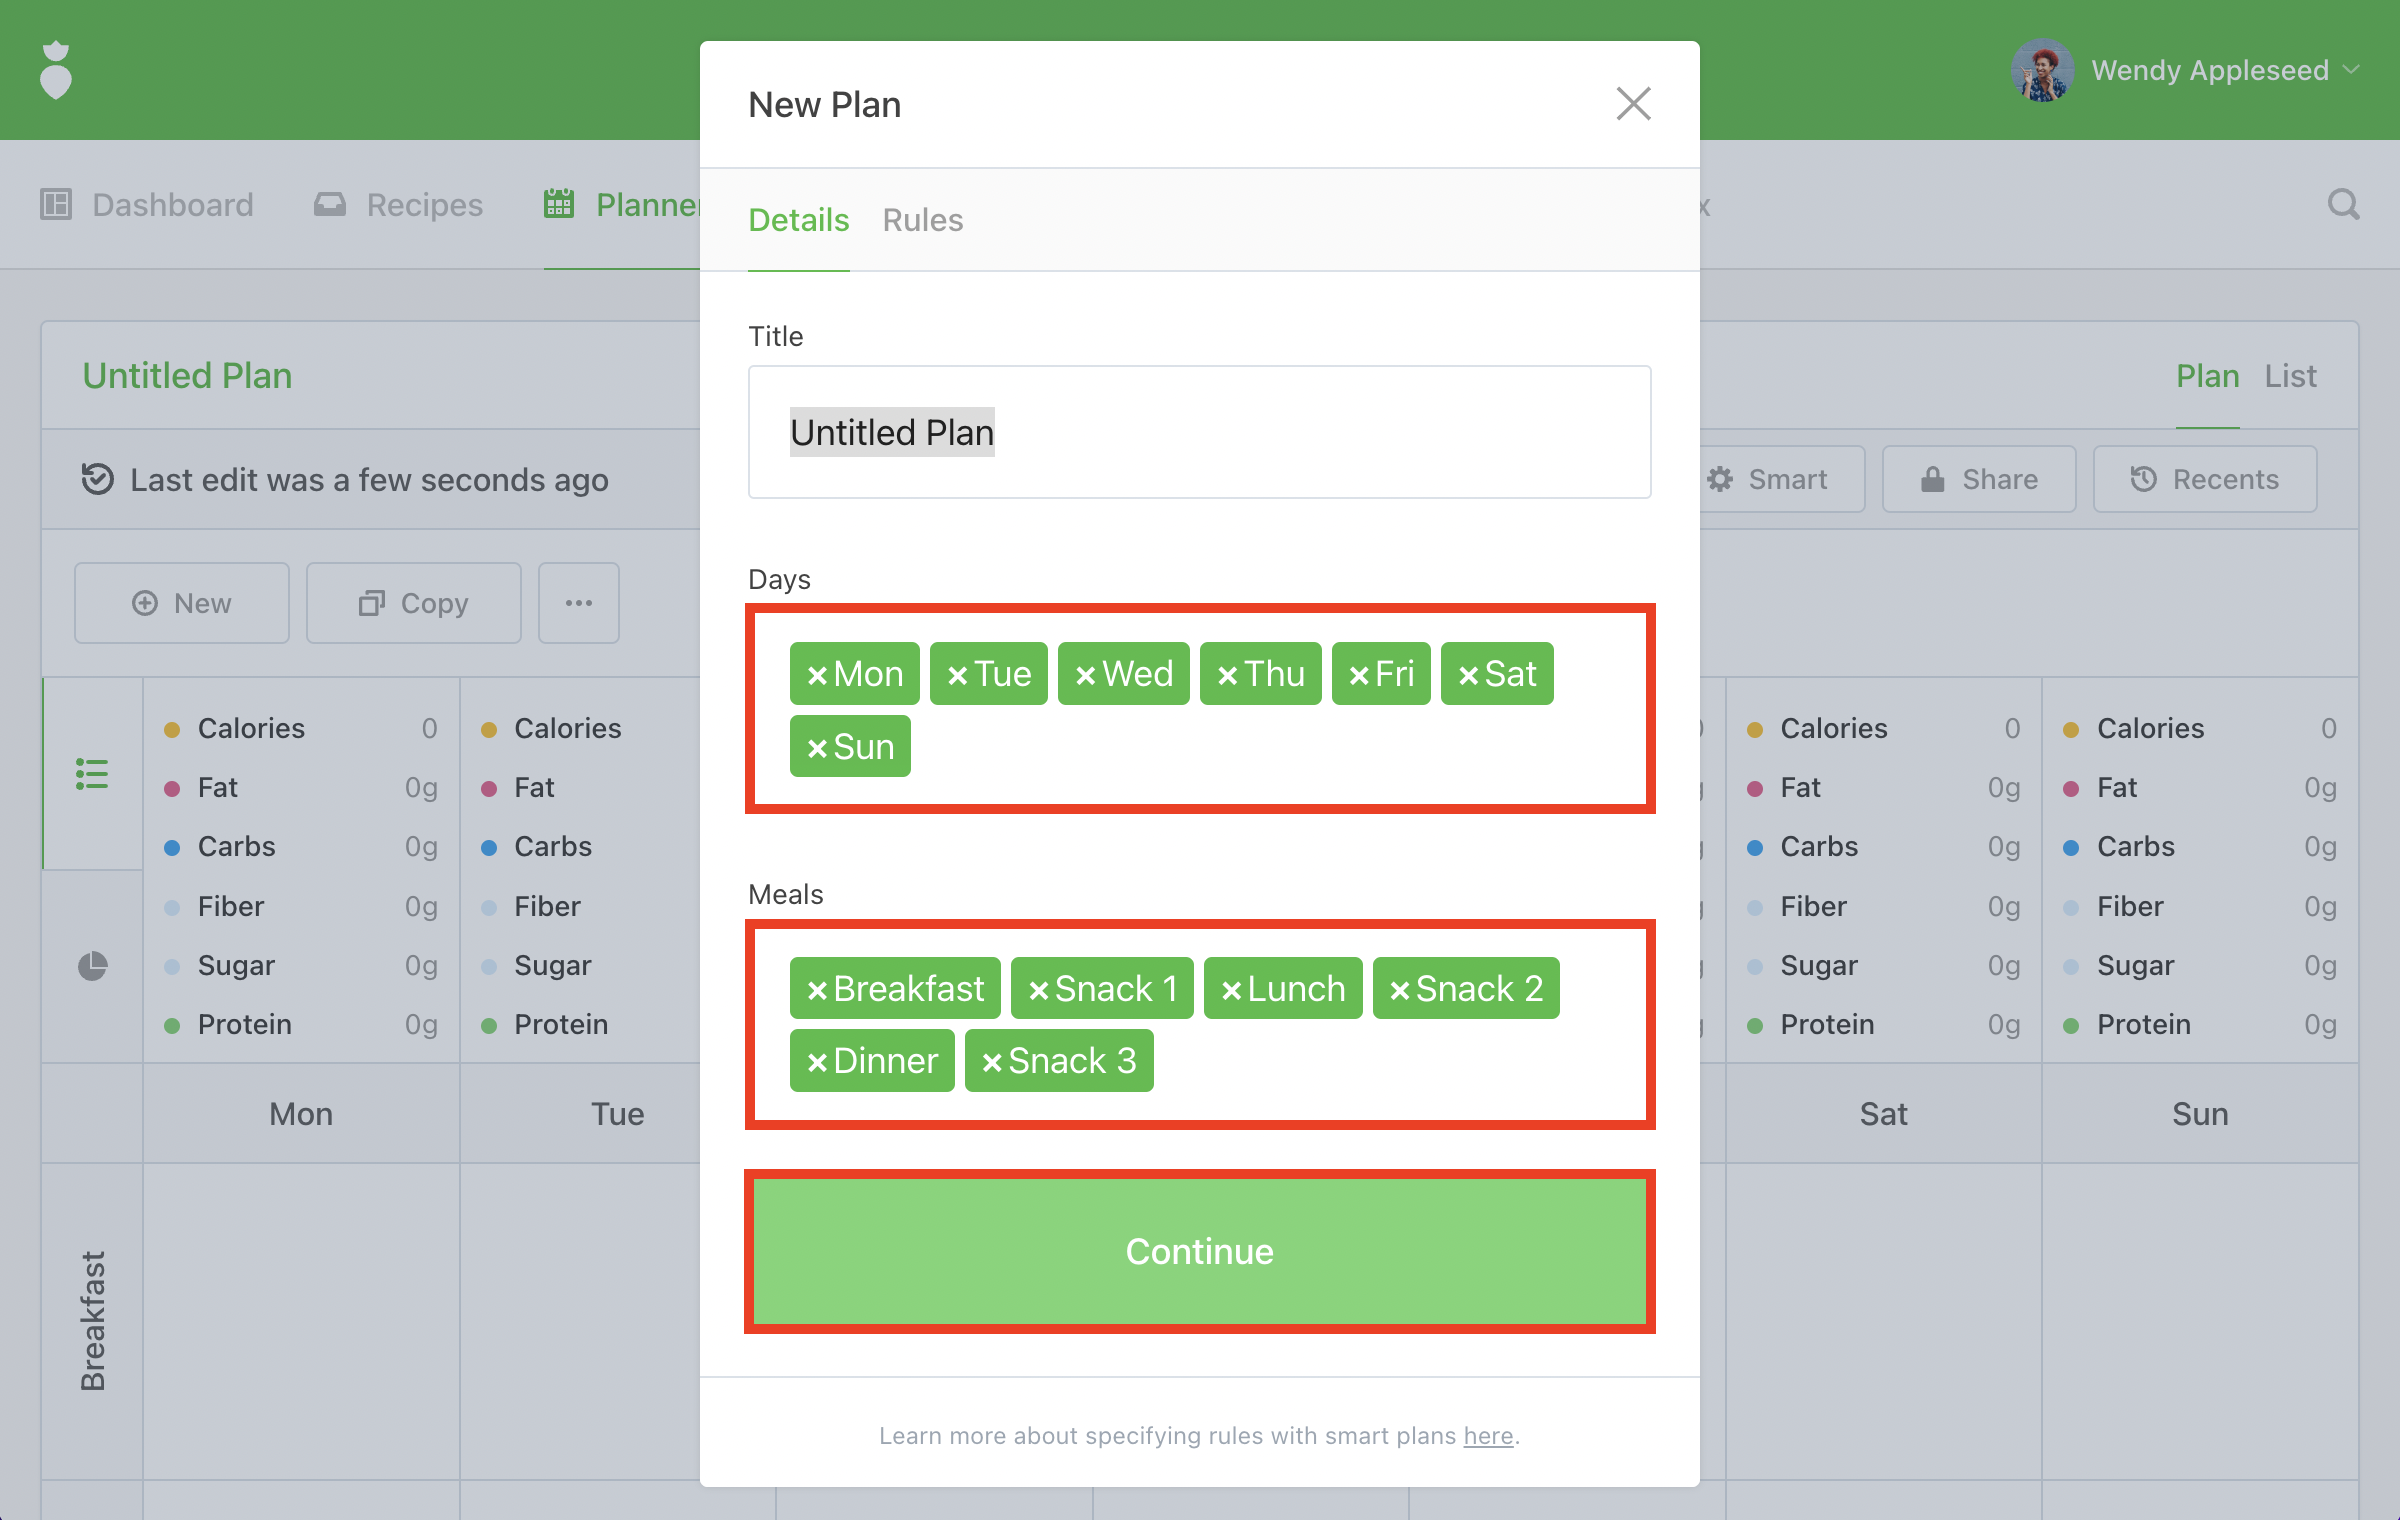Remove the Mon day tag
Viewport: 2400px width, 1520px height.
pos(817,675)
